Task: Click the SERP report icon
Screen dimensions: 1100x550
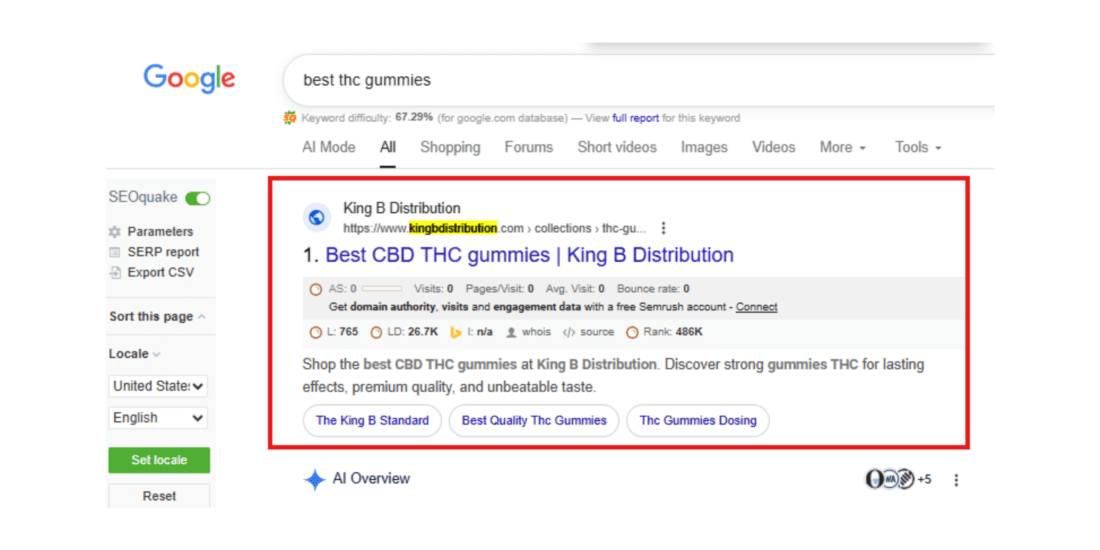Action: (115, 252)
